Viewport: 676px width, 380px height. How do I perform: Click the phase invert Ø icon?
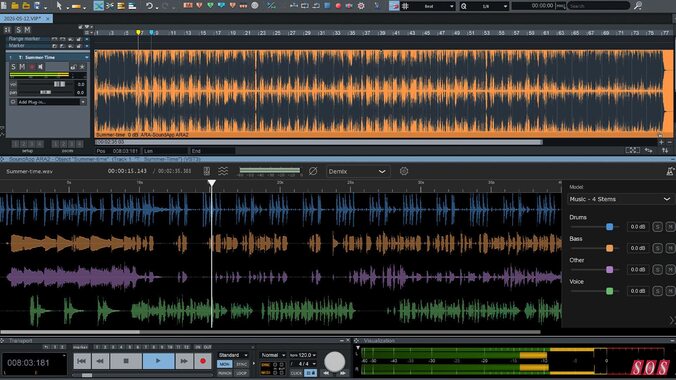(313, 171)
